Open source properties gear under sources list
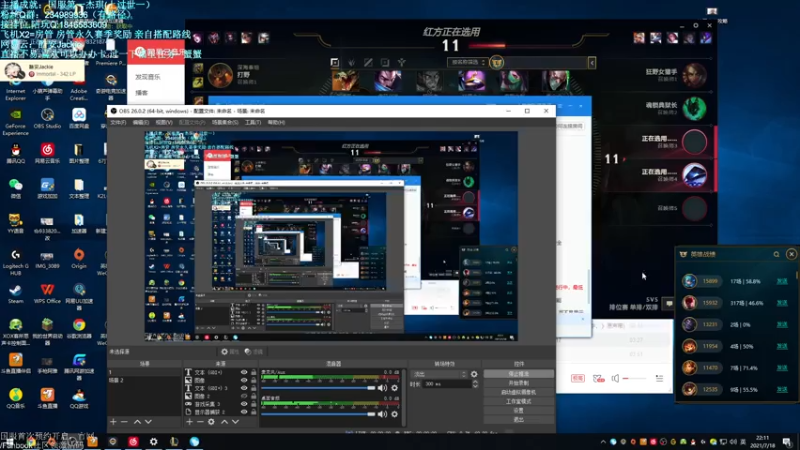 pos(211,422)
